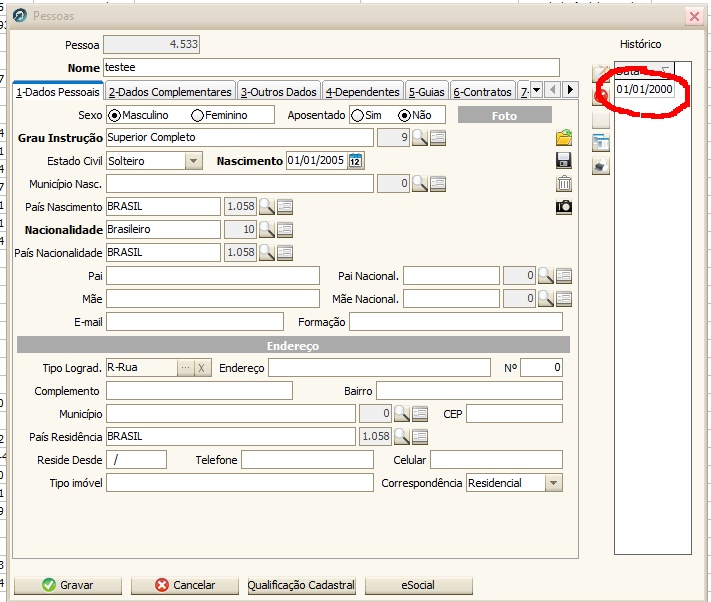The image size is (711, 602).
Task: Switch to the 6-Contratos tab
Action: (x=482, y=92)
